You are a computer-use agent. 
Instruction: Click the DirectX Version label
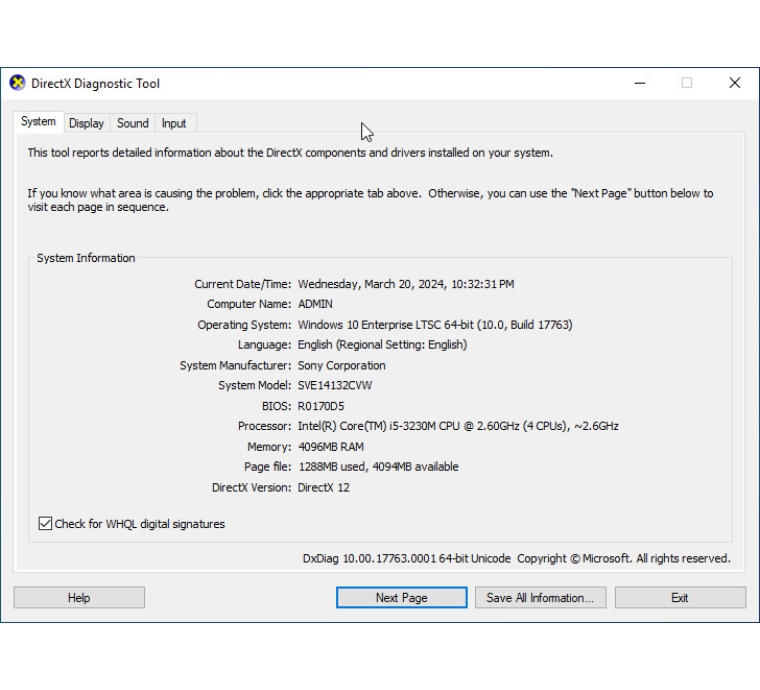pyautogui.click(x=251, y=487)
